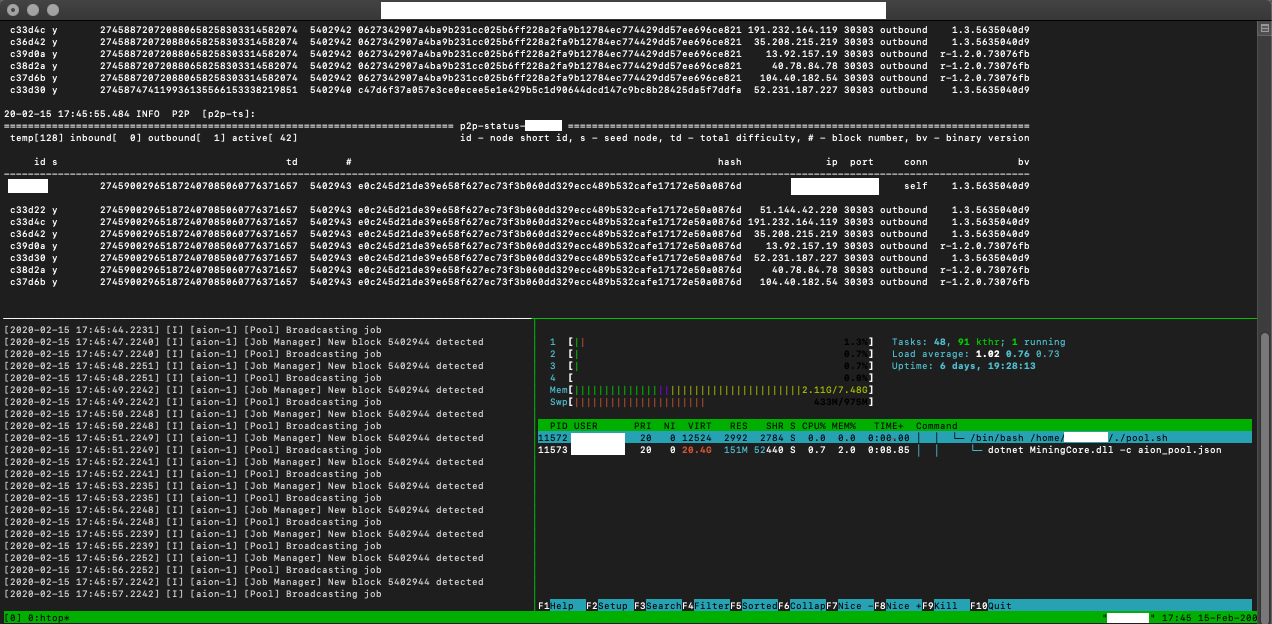Sort by the TIME+ column header

tap(886, 426)
